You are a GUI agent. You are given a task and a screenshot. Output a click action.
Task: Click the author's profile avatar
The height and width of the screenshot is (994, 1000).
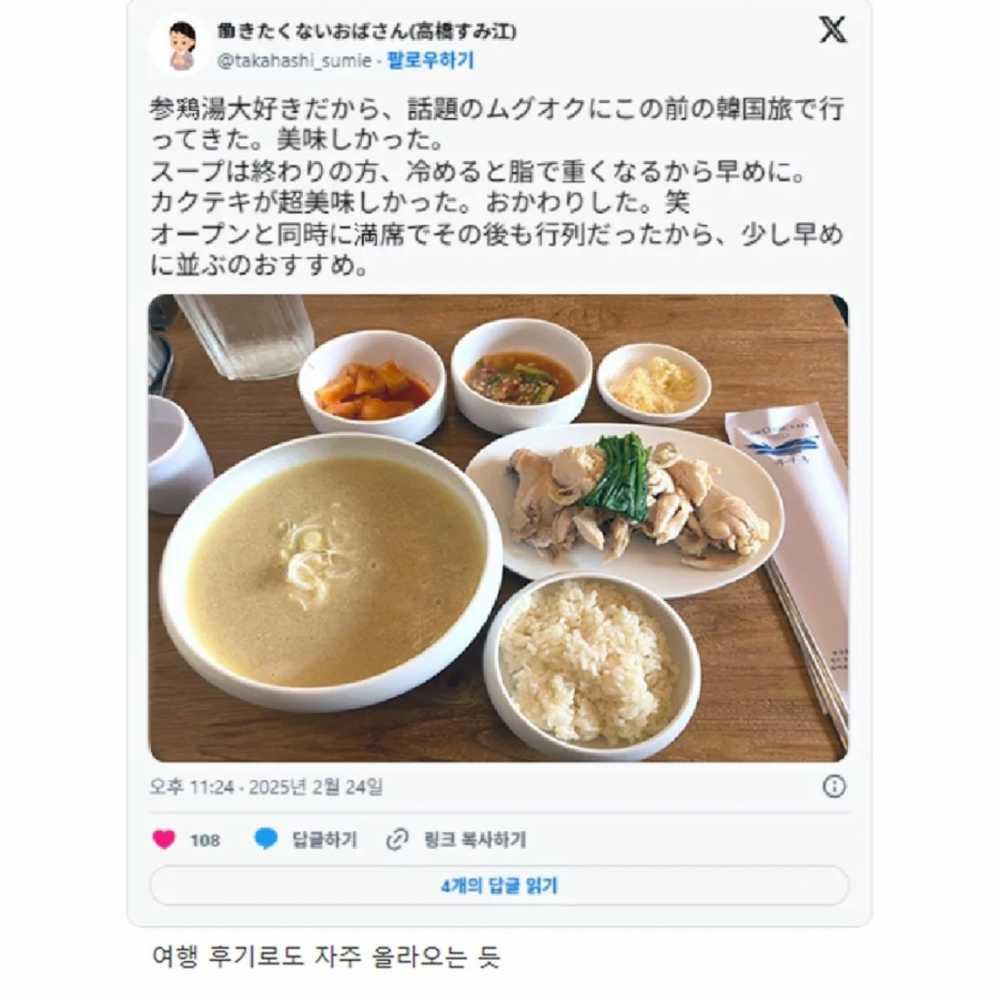point(182,45)
